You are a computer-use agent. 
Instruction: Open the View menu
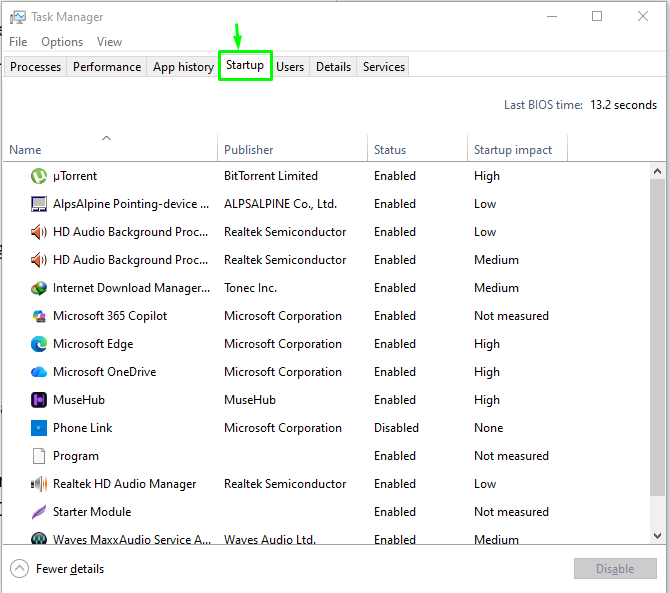click(x=109, y=42)
